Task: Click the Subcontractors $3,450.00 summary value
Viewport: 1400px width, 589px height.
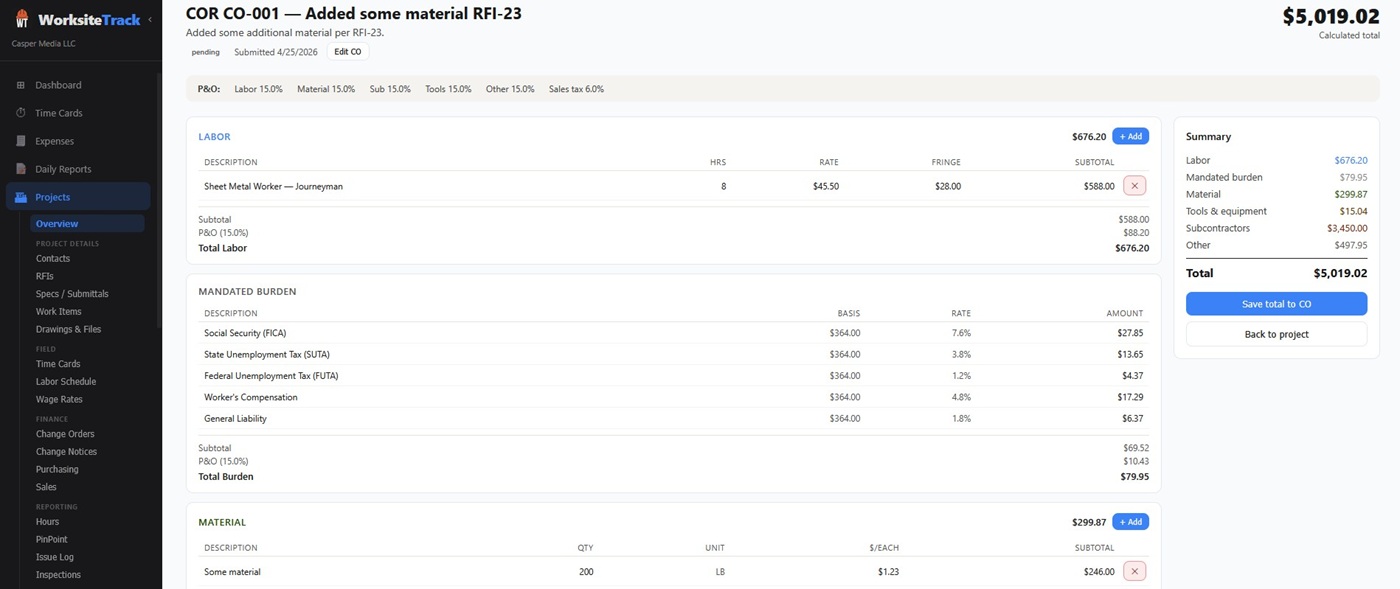Action: [1347, 228]
